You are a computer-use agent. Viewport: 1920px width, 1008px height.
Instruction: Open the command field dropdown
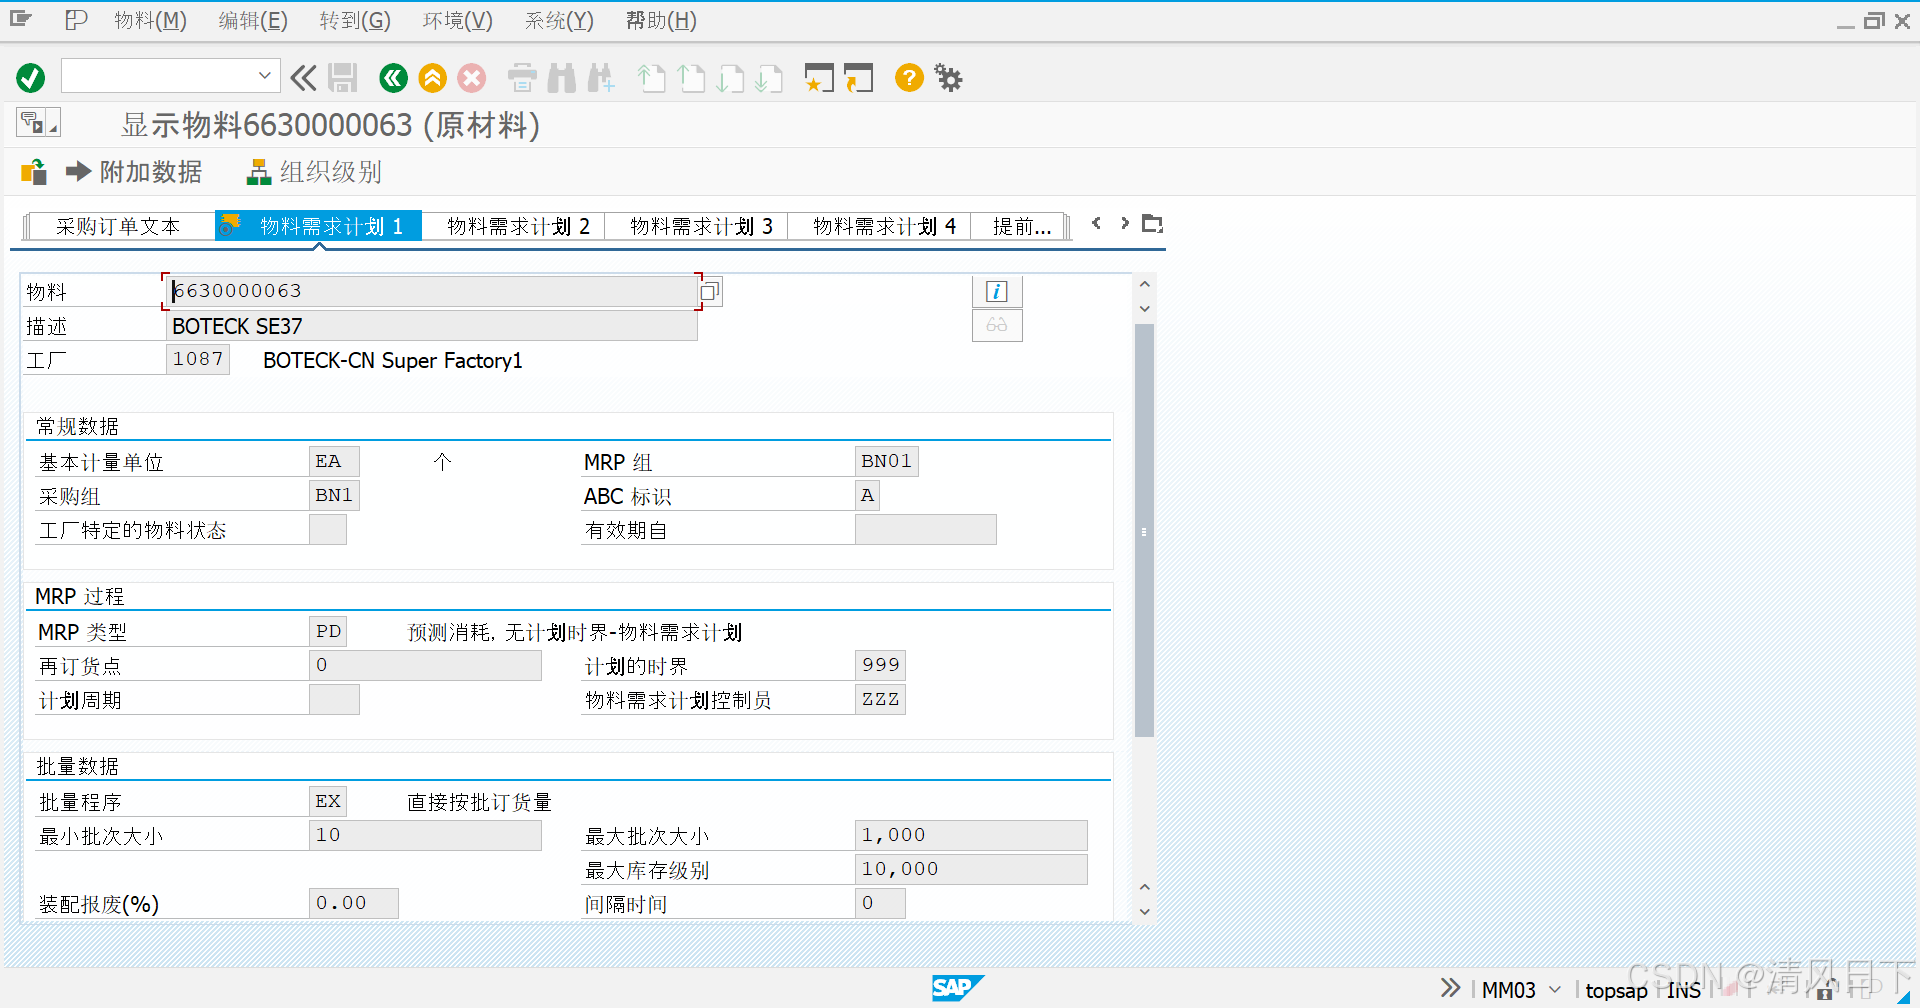point(264,75)
